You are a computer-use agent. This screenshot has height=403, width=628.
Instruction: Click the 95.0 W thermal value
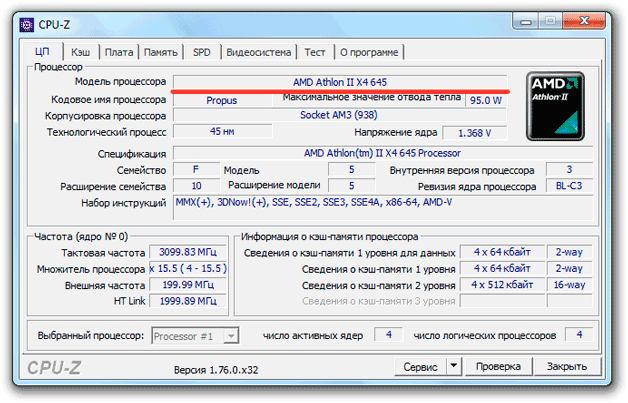click(485, 100)
